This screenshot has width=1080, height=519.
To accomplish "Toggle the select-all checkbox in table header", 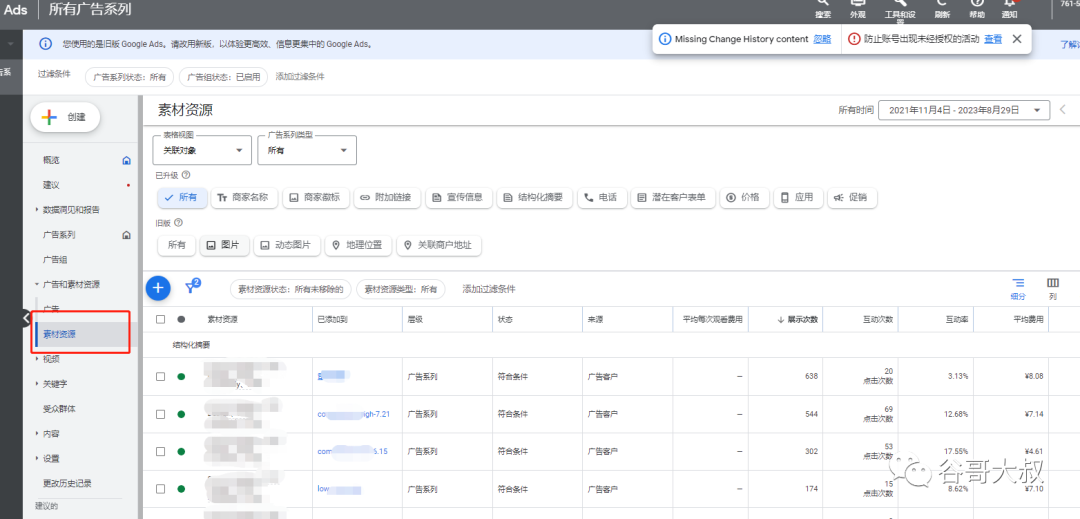I will (160, 320).
